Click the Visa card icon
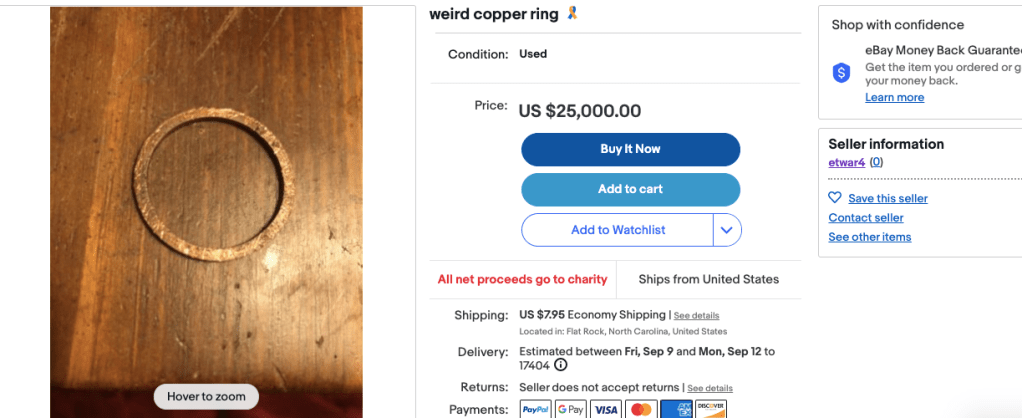1022x418 pixels. click(x=606, y=409)
